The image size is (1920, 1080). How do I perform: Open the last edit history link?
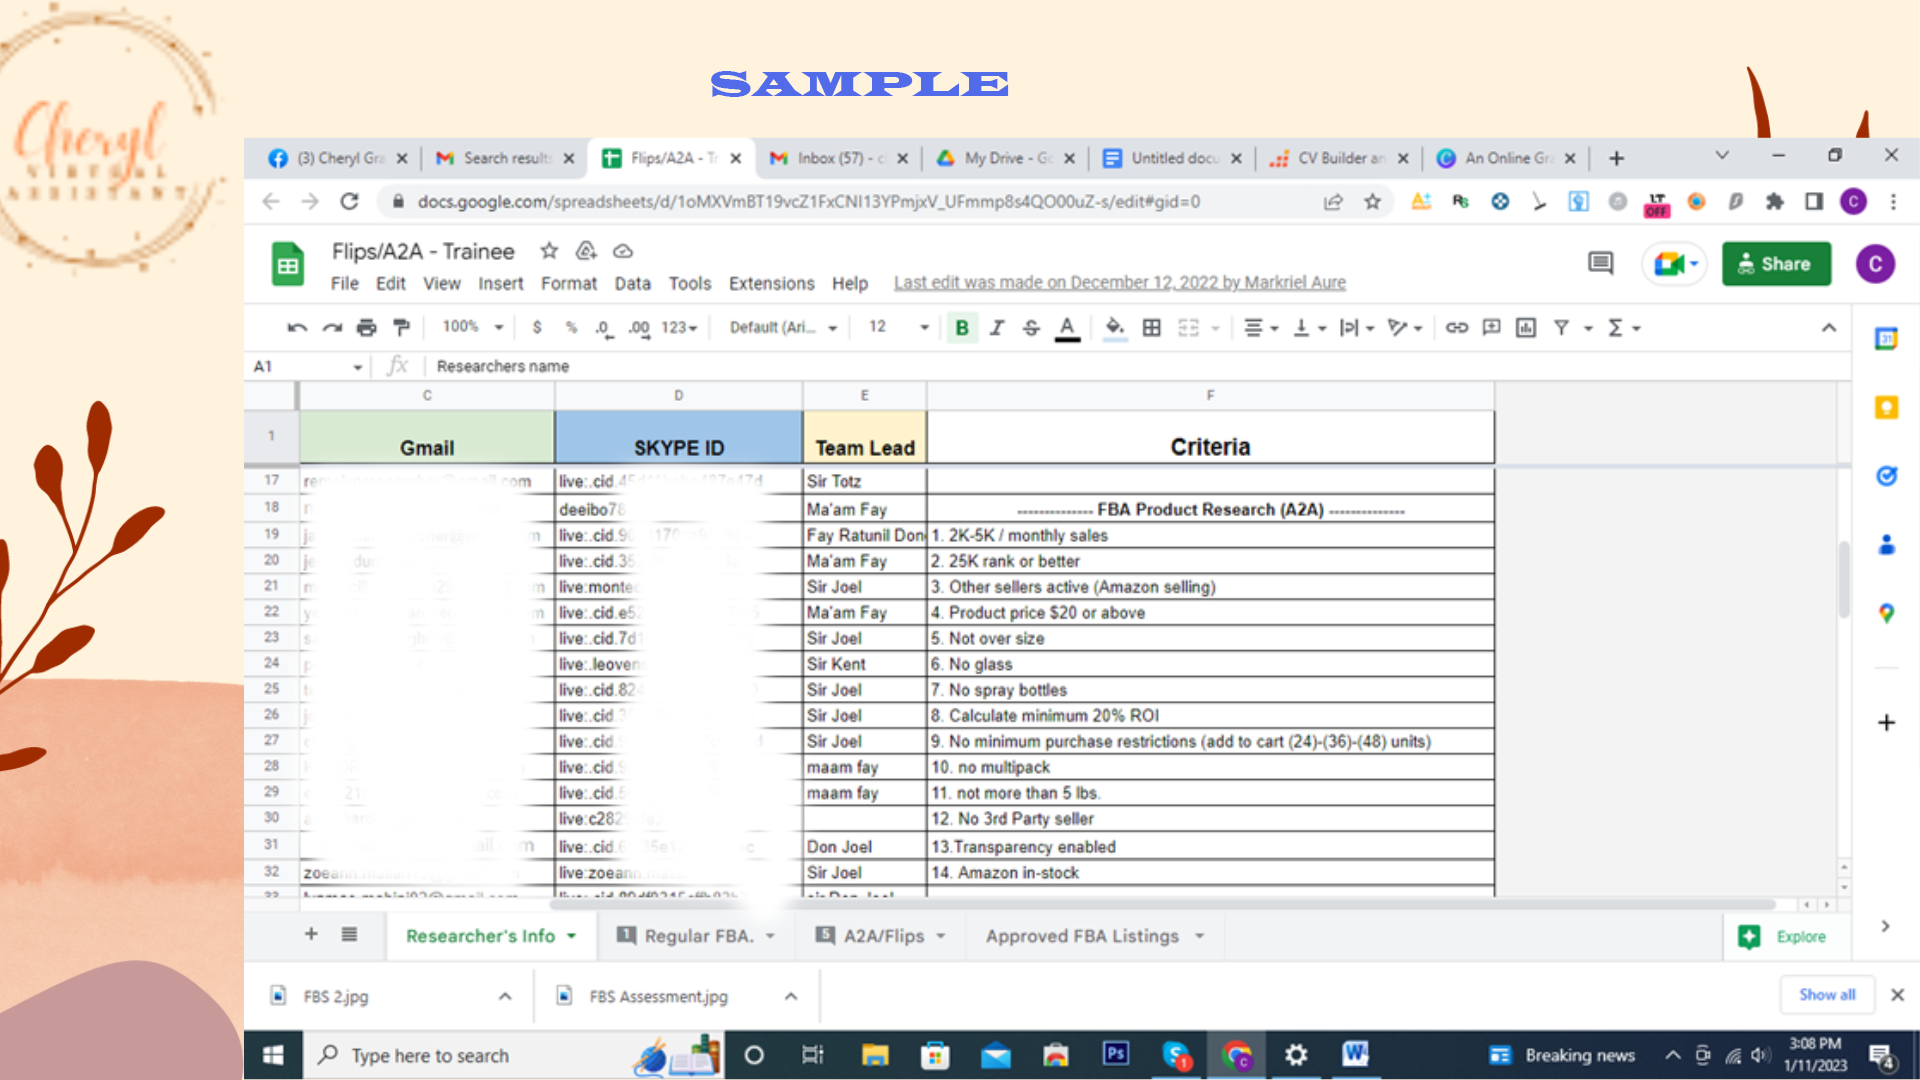point(1119,282)
